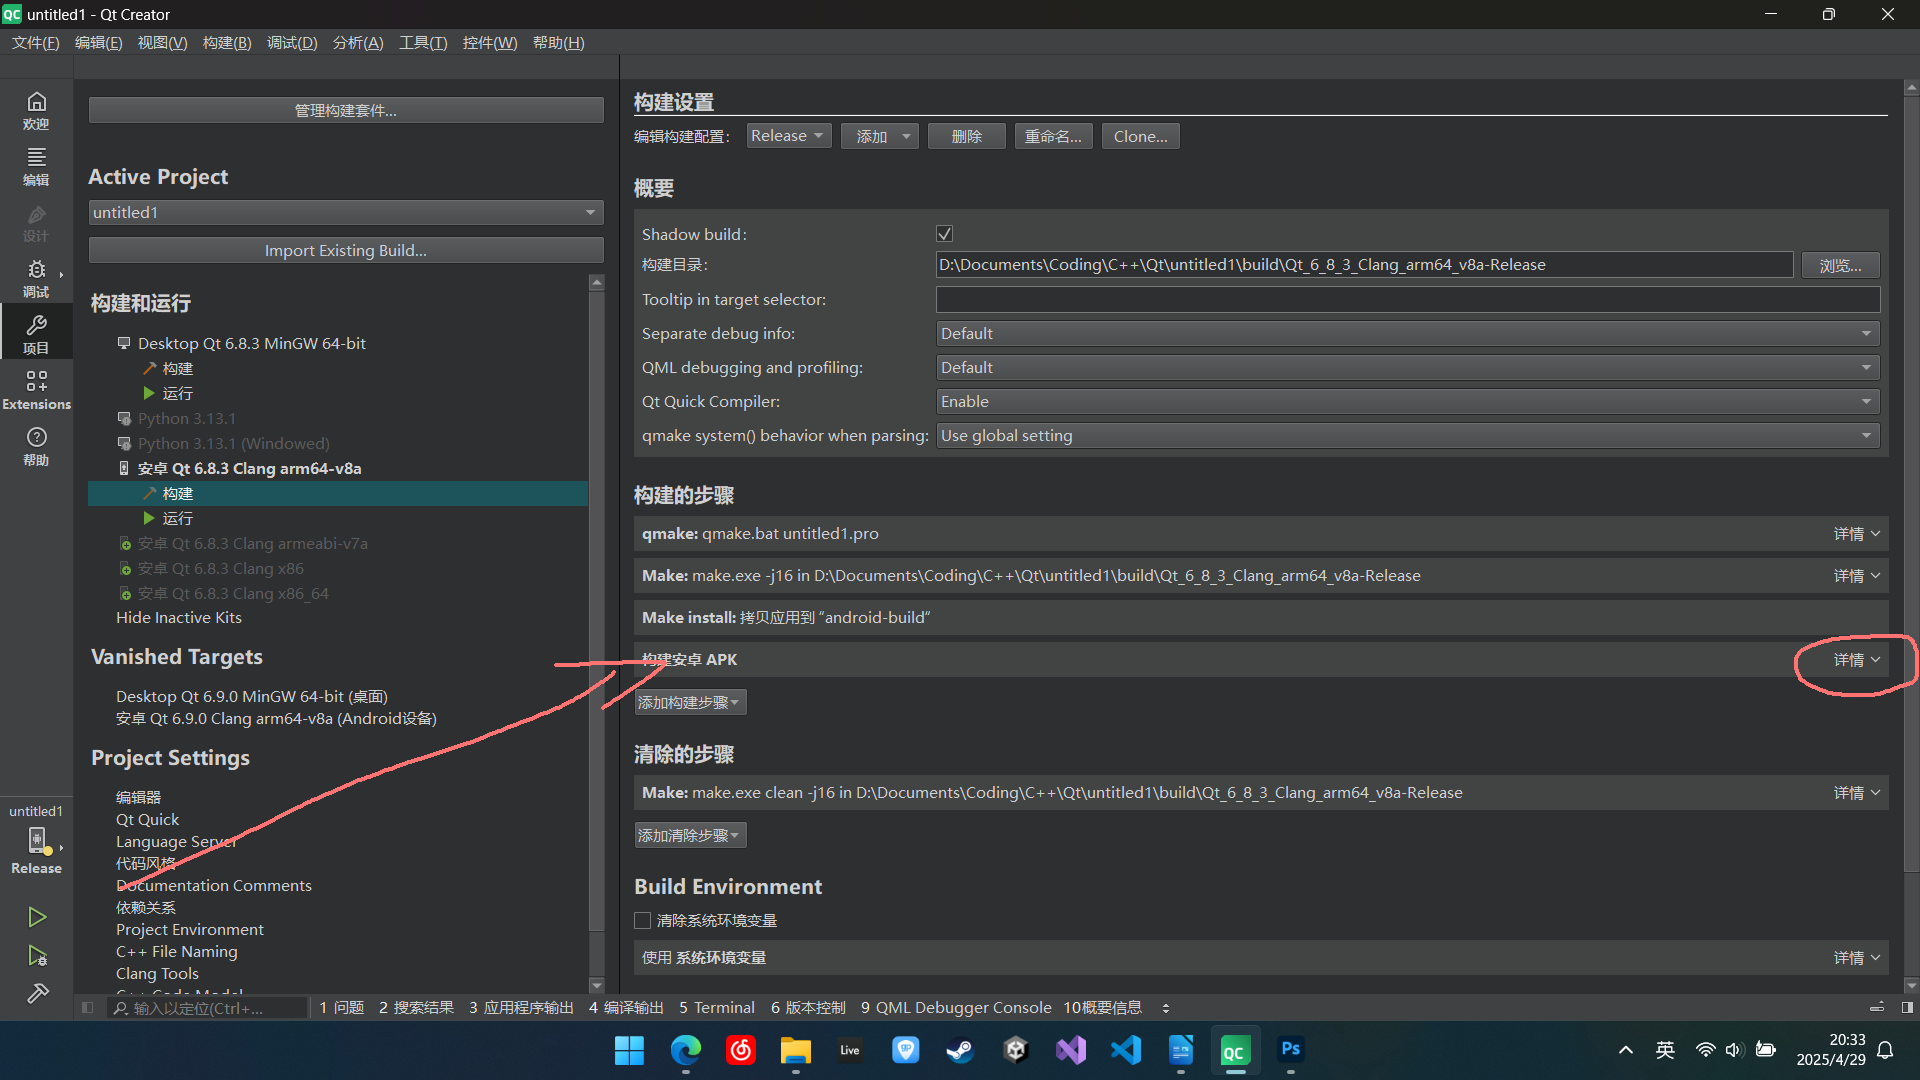This screenshot has width=1920, height=1080.
Task: Select Run (运行) under Android arm64-v8a kit
Action: point(177,518)
